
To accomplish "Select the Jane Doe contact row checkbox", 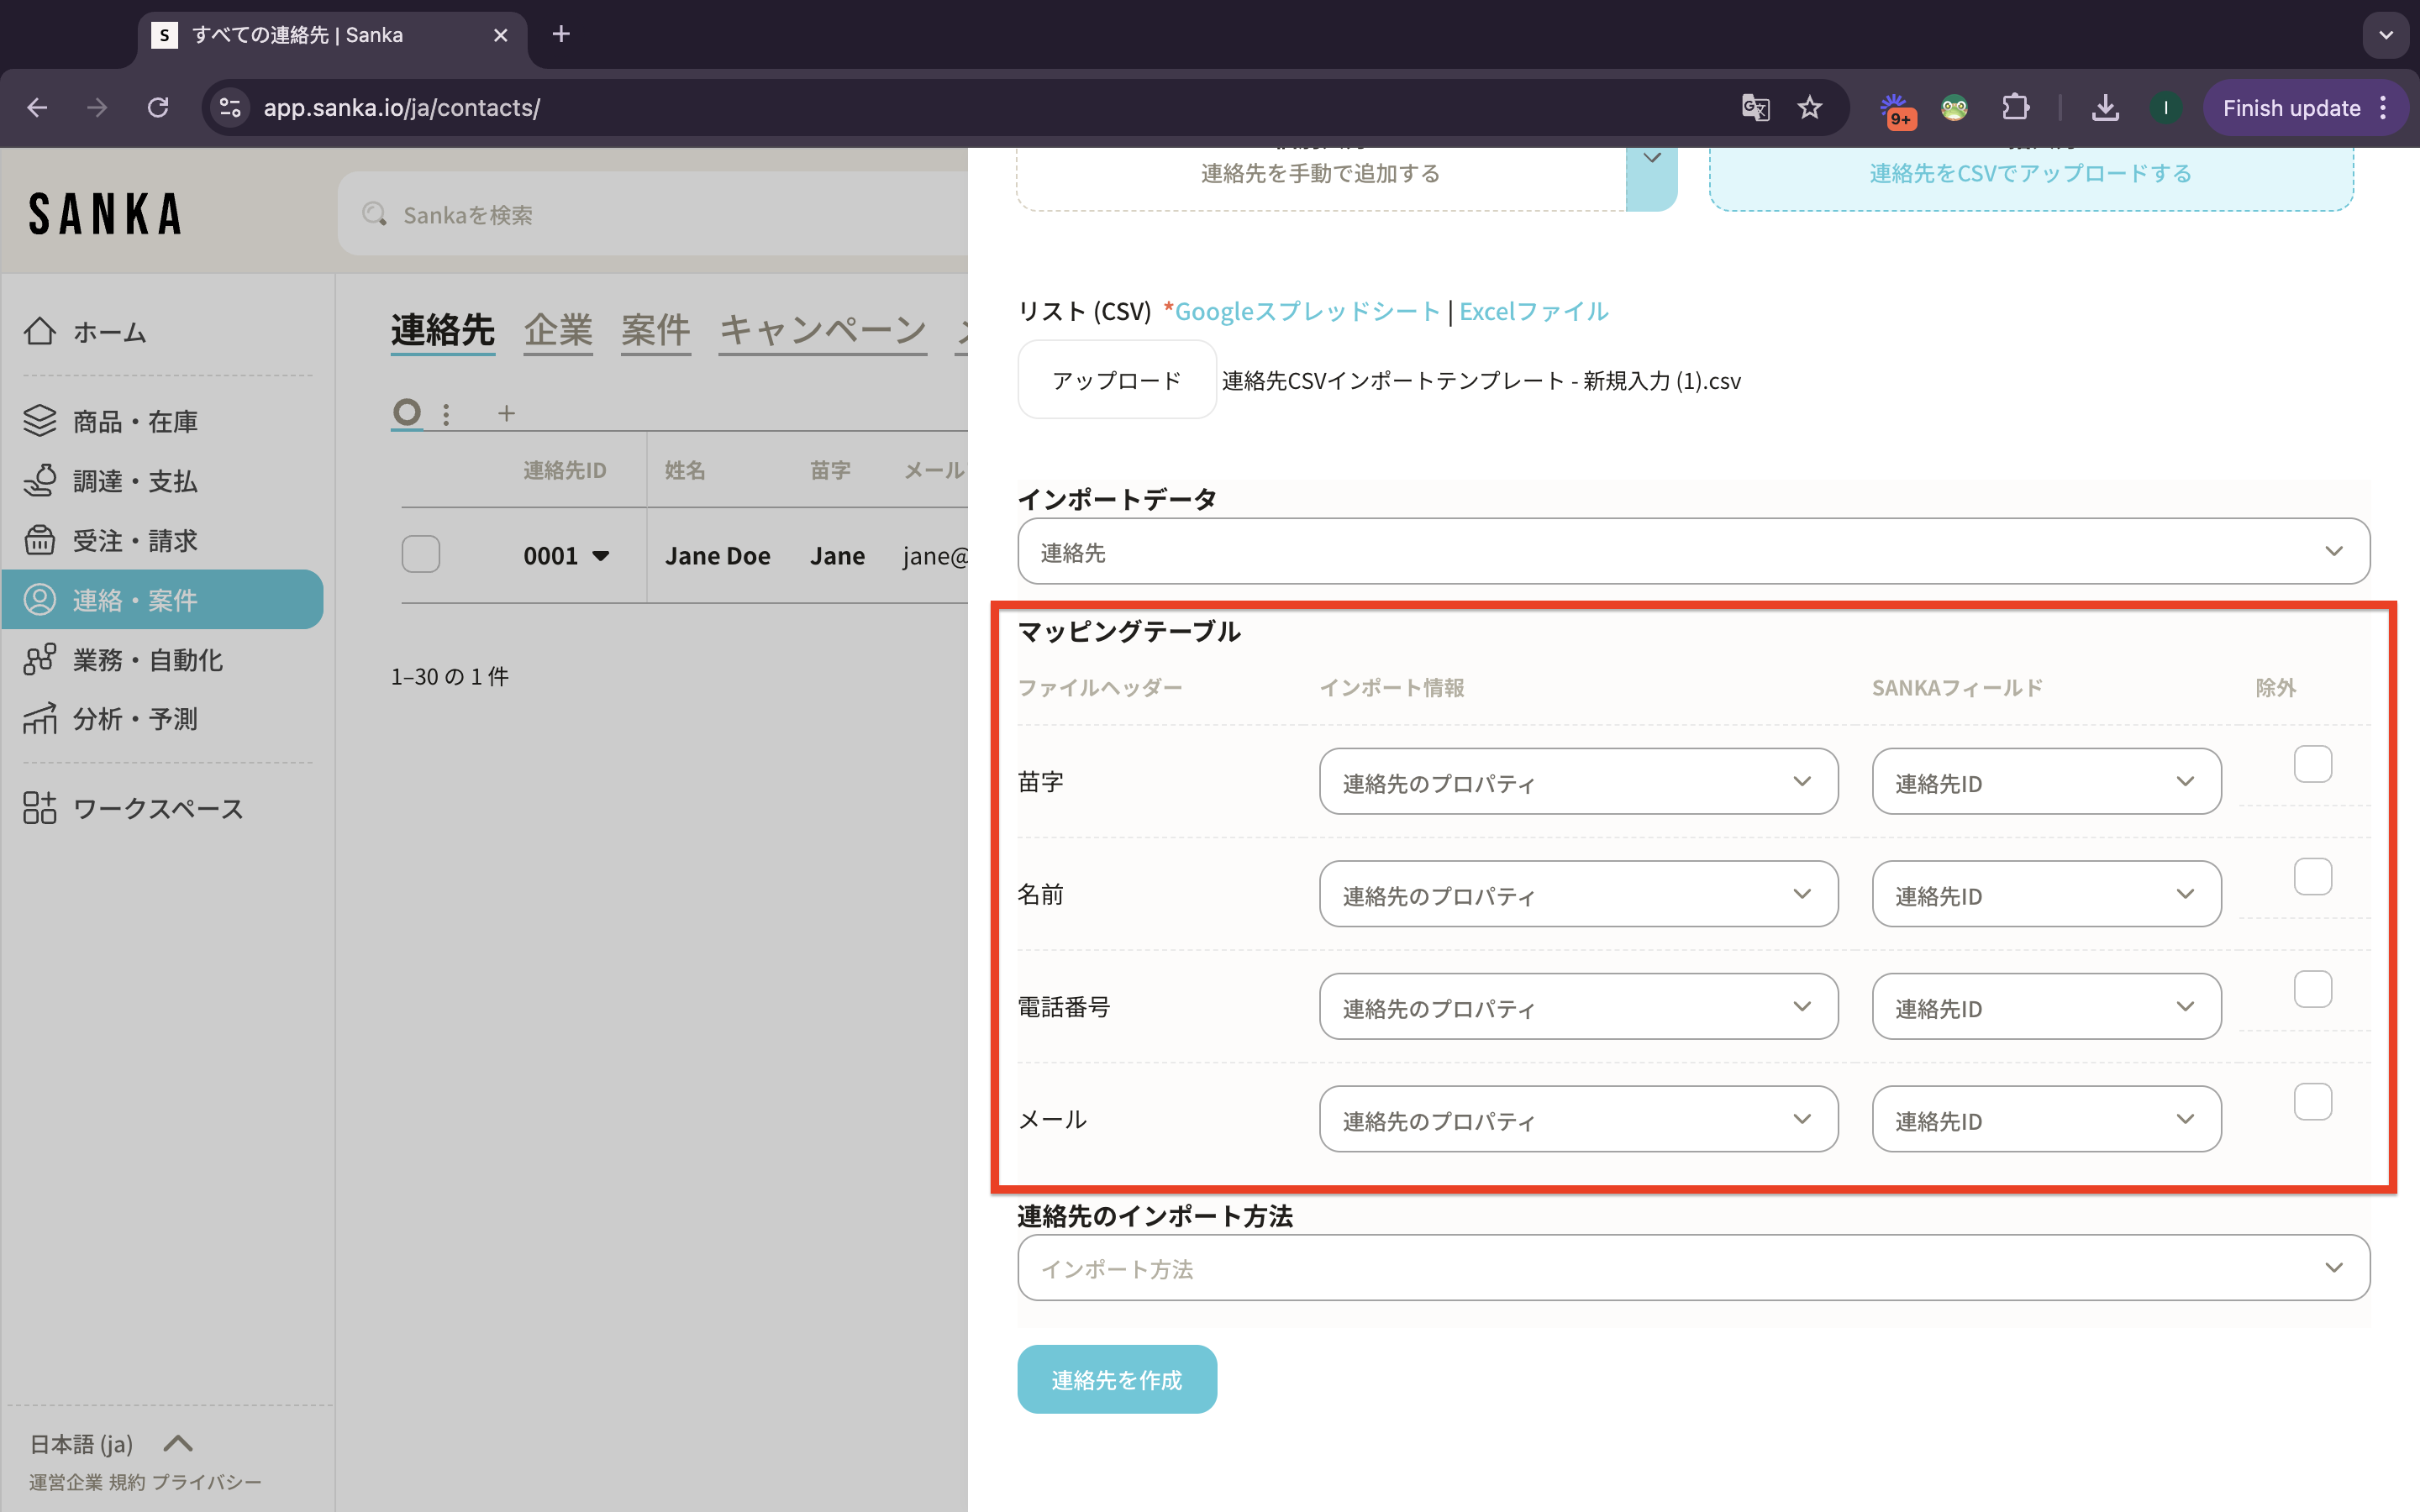I will tap(421, 555).
